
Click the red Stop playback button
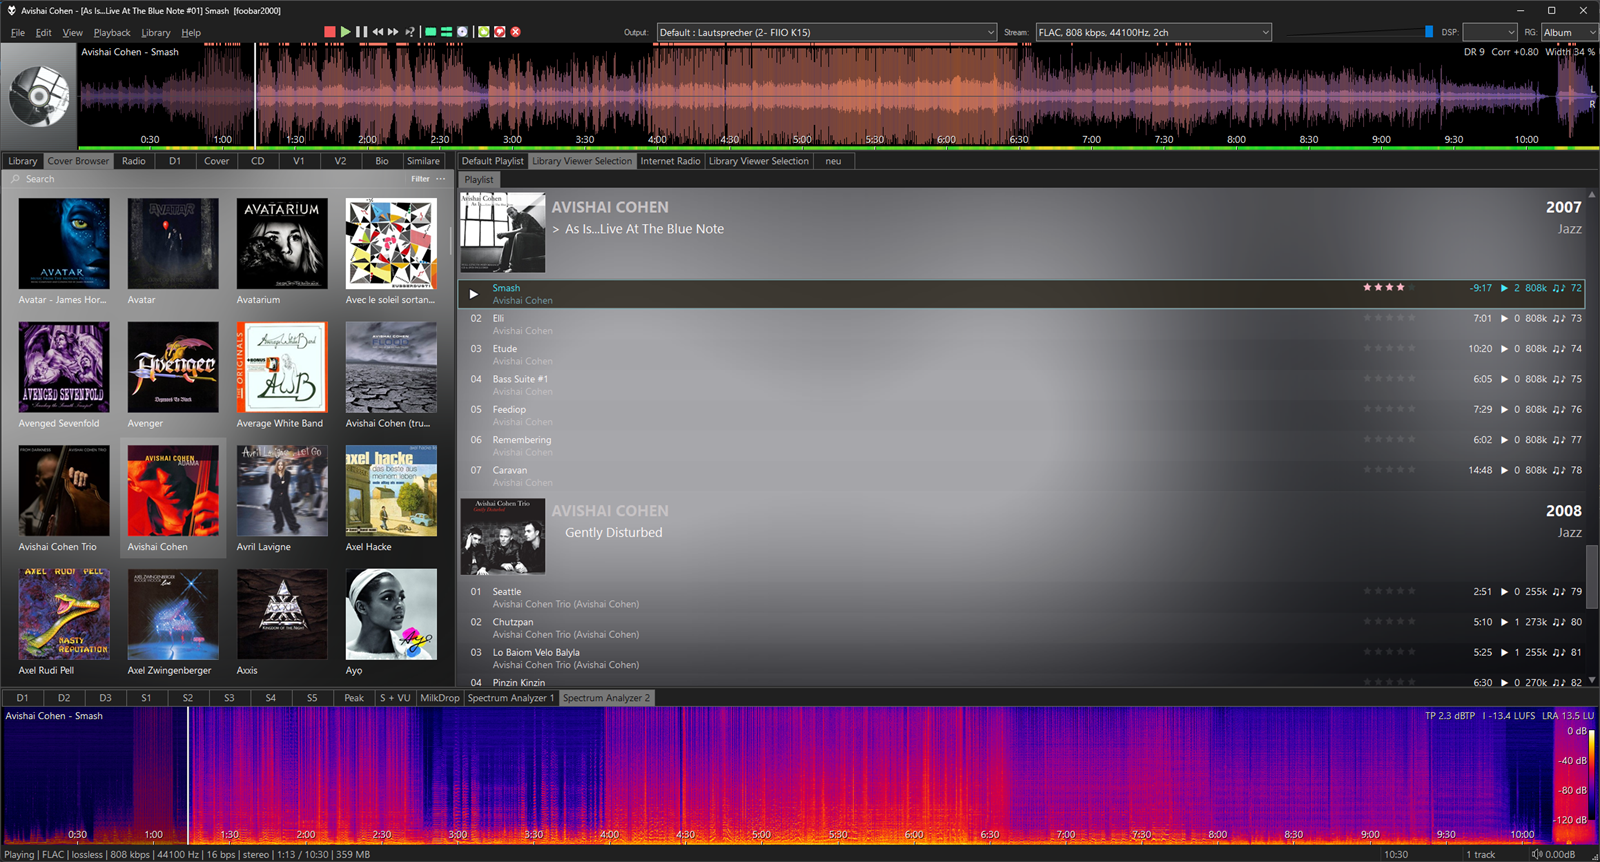pos(330,32)
